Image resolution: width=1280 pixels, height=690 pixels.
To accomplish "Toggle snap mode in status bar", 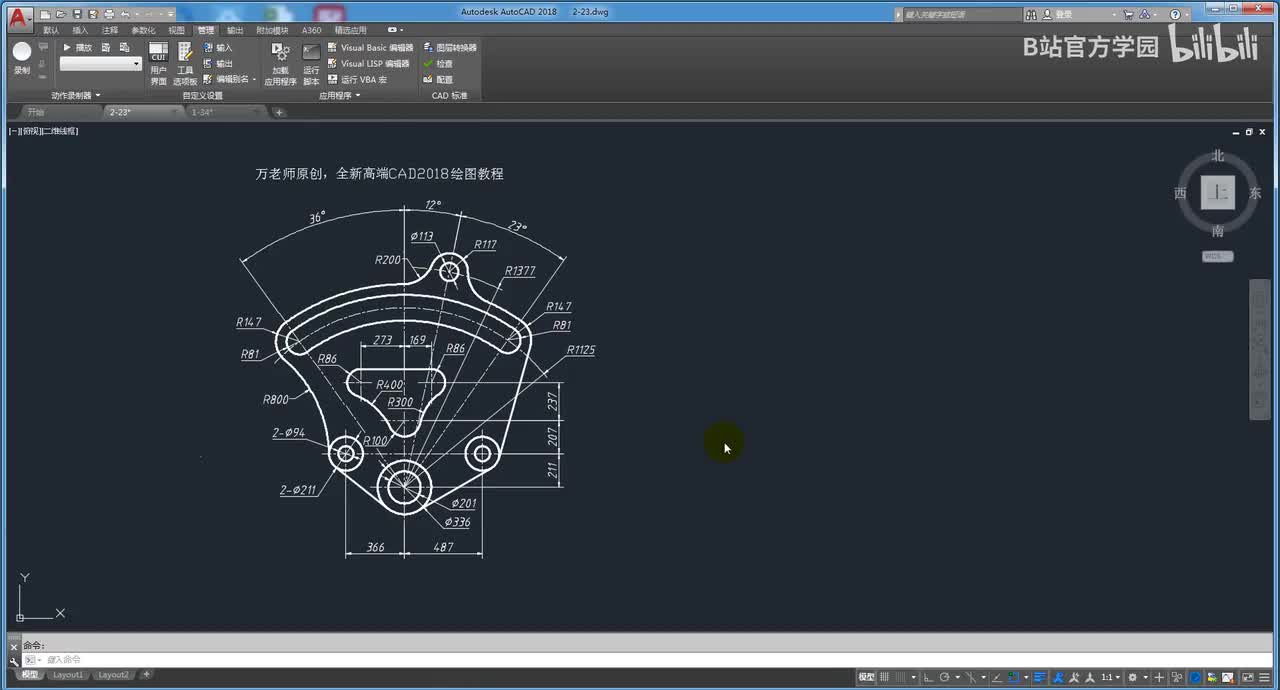I will [x=901, y=677].
